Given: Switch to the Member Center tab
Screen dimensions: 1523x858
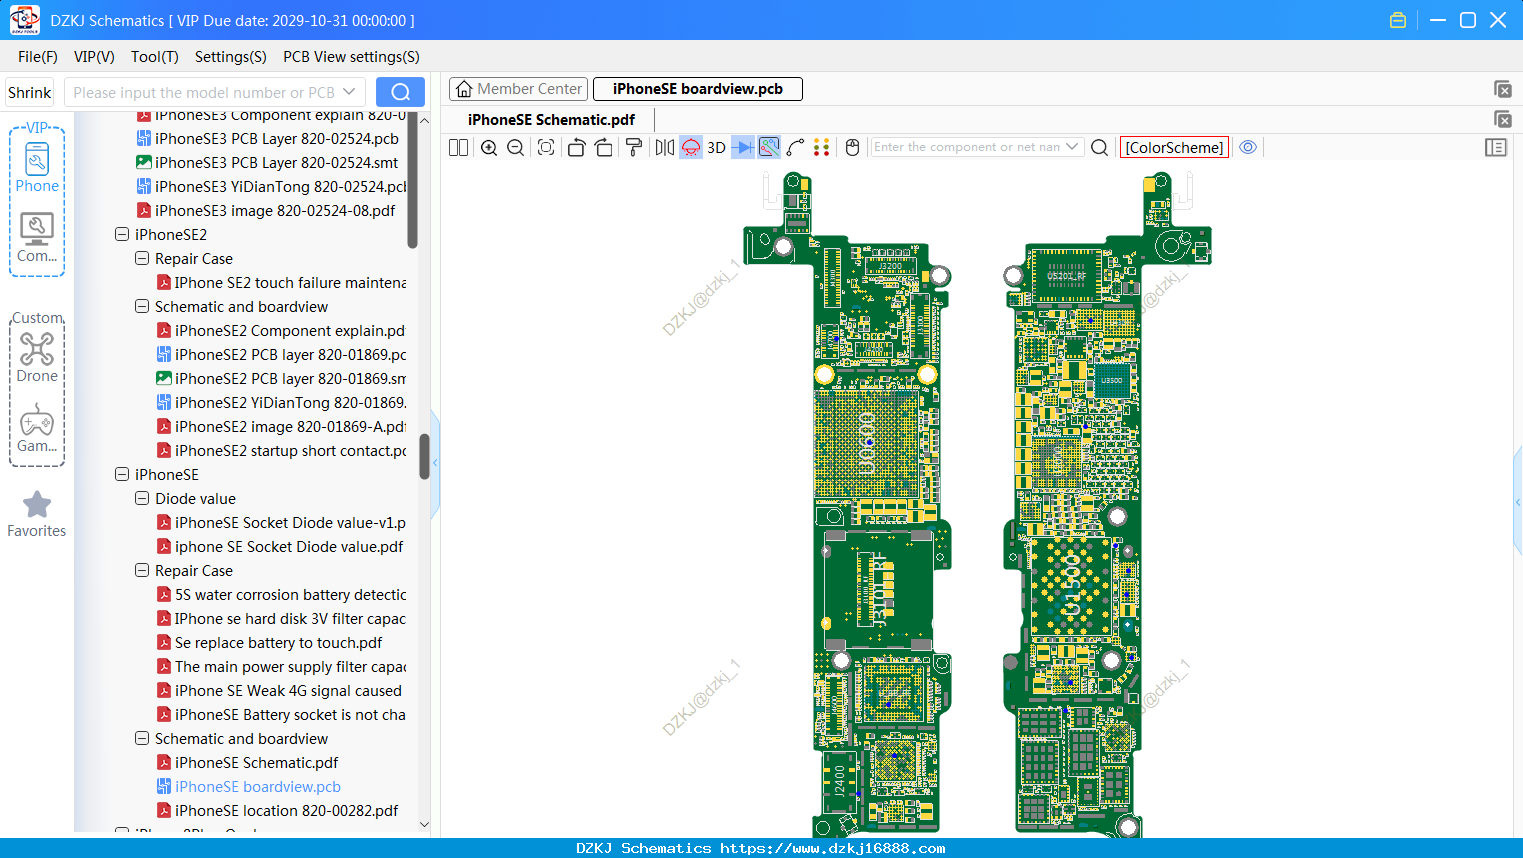Looking at the screenshot, I should pos(519,89).
